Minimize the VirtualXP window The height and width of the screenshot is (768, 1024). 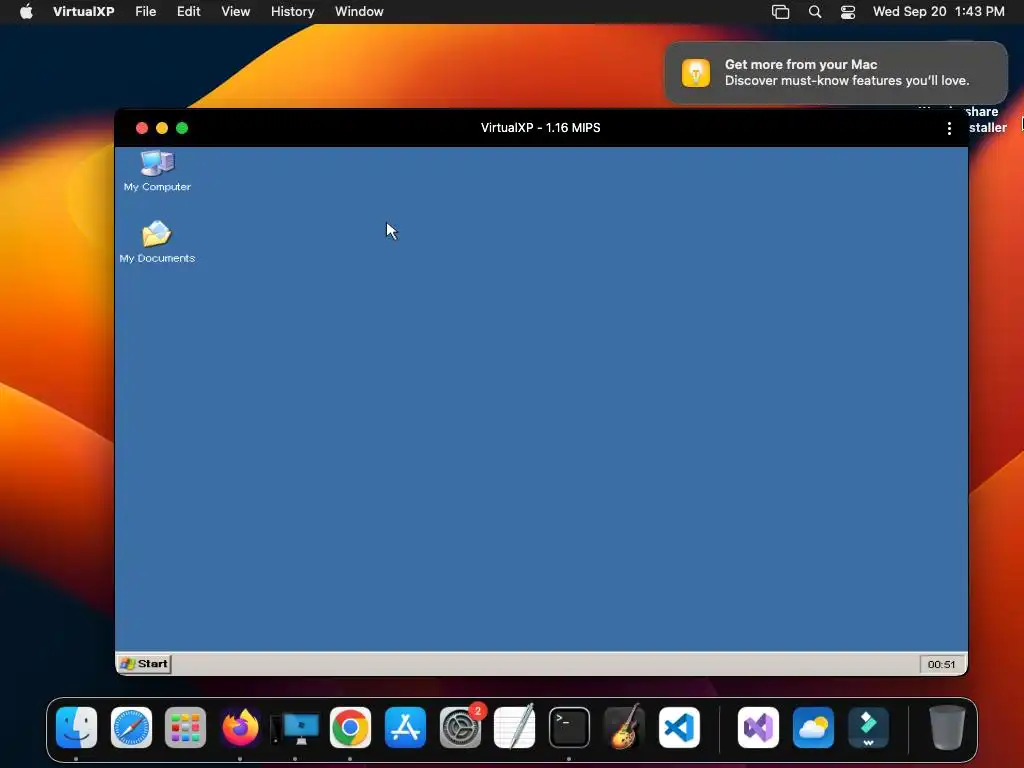162,128
